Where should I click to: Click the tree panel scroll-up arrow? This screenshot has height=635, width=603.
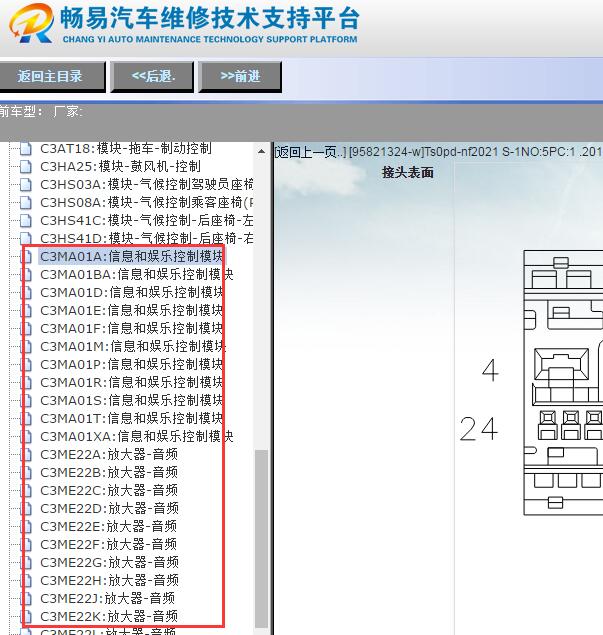pyautogui.click(x=262, y=151)
